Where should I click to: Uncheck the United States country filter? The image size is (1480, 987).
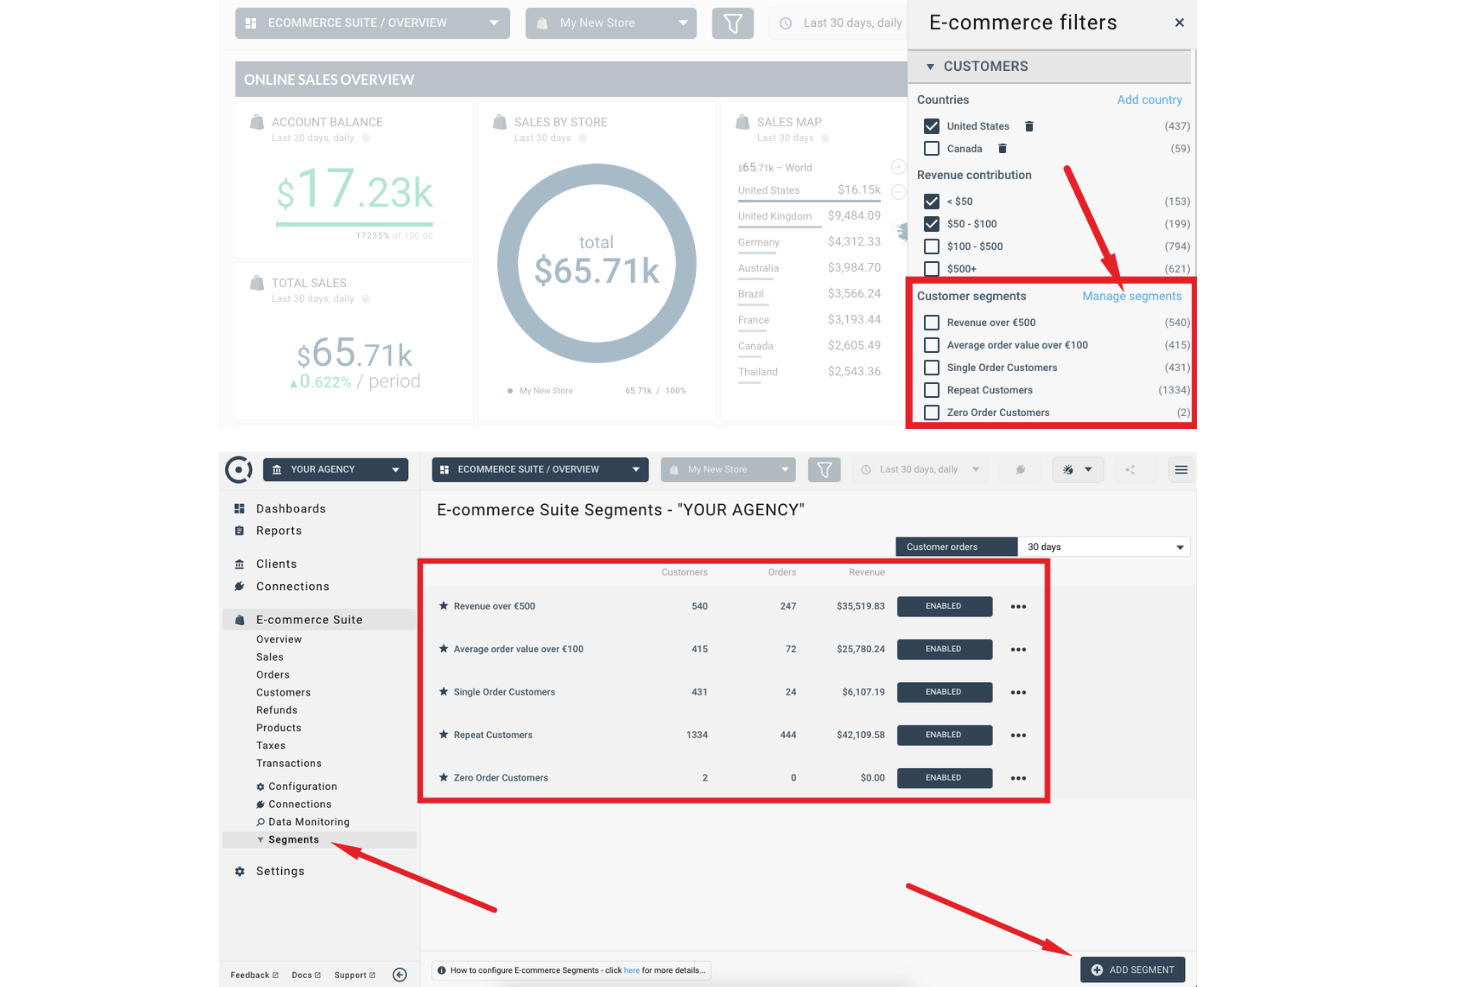pos(931,126)
